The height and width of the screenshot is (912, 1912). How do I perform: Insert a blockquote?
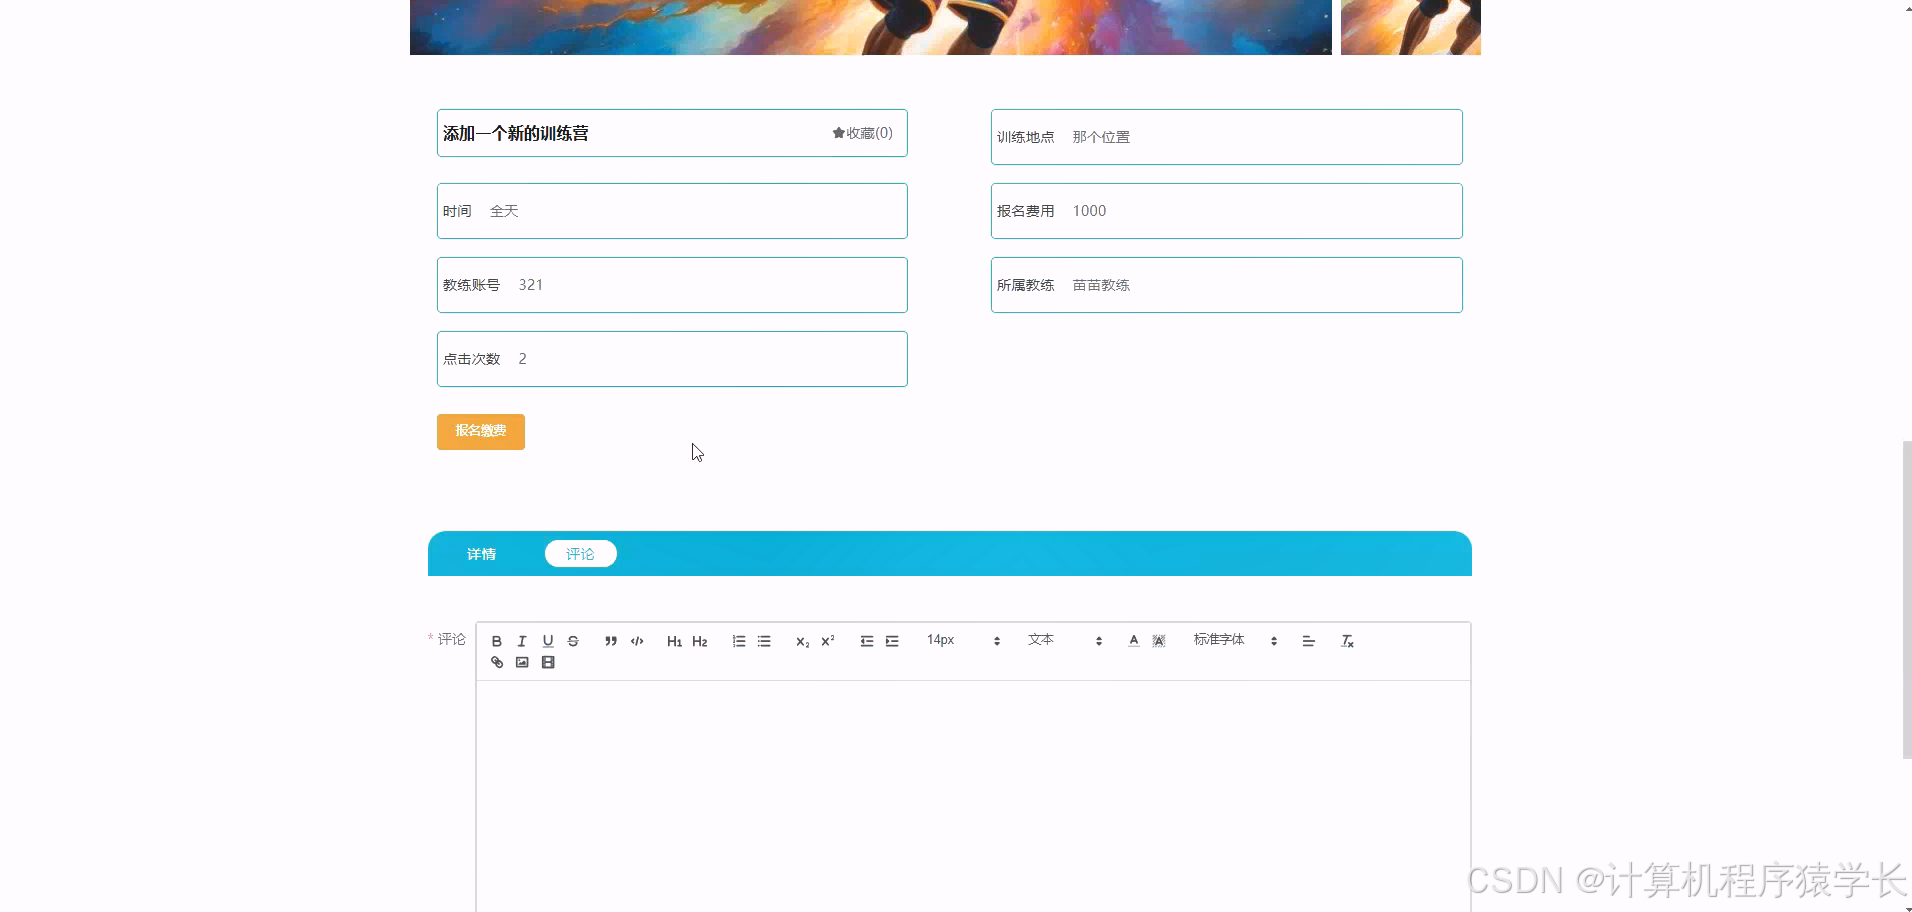click(x=611, y=641)
